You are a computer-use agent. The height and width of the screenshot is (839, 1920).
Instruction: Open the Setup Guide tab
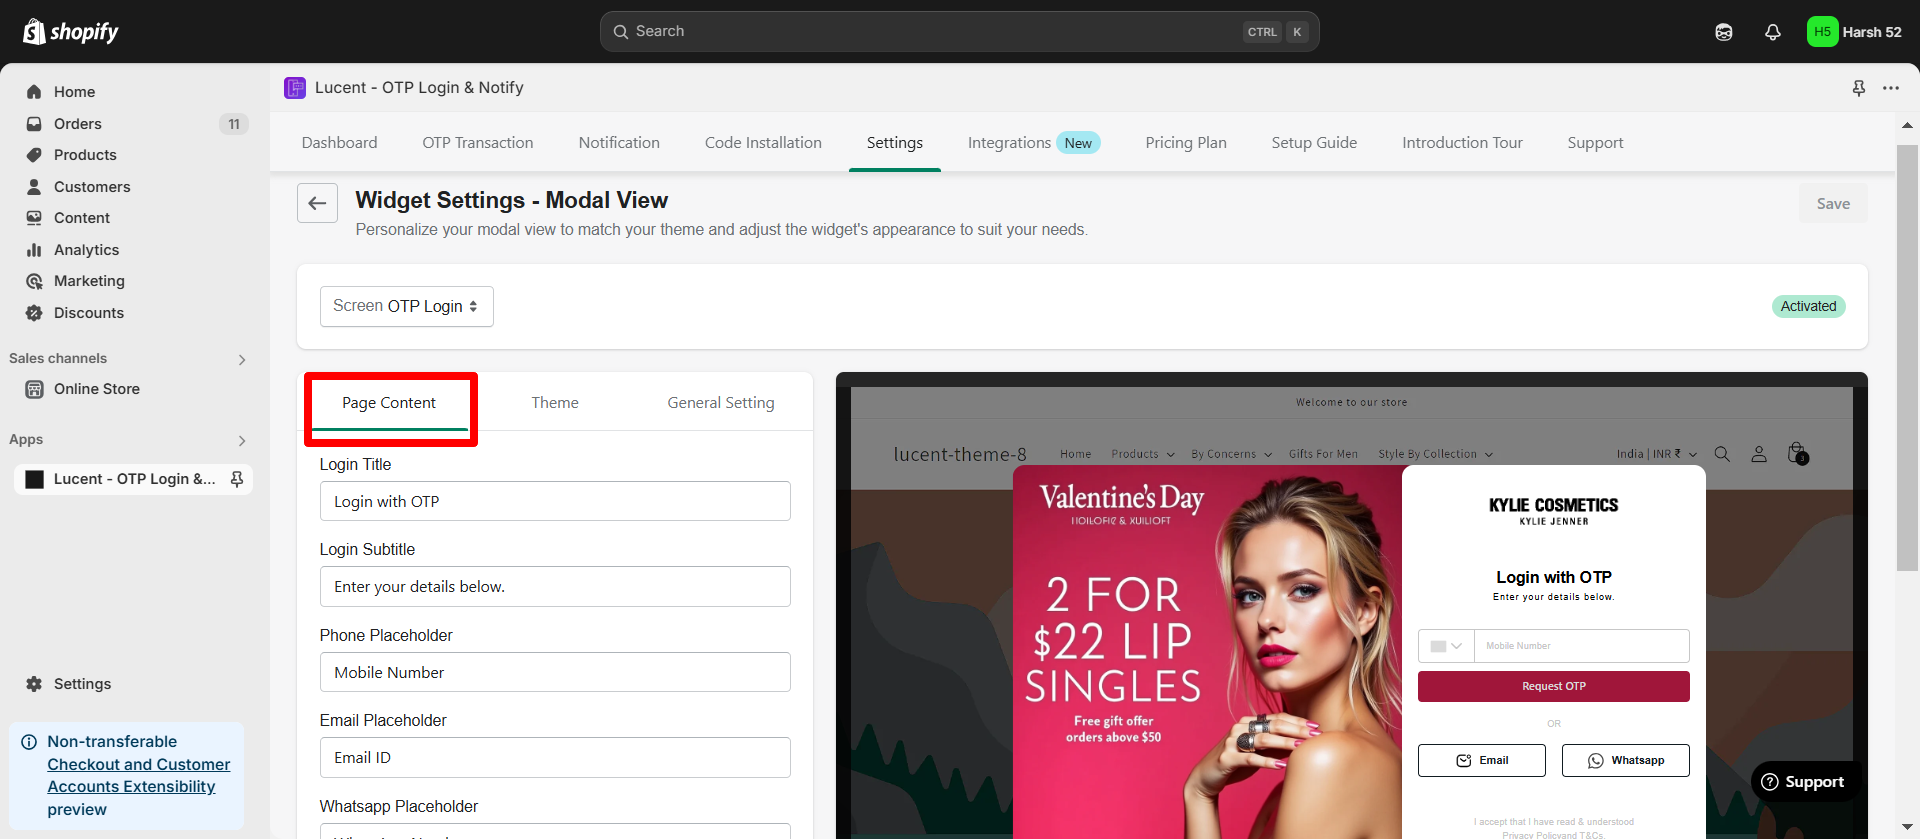point(1314,143)
